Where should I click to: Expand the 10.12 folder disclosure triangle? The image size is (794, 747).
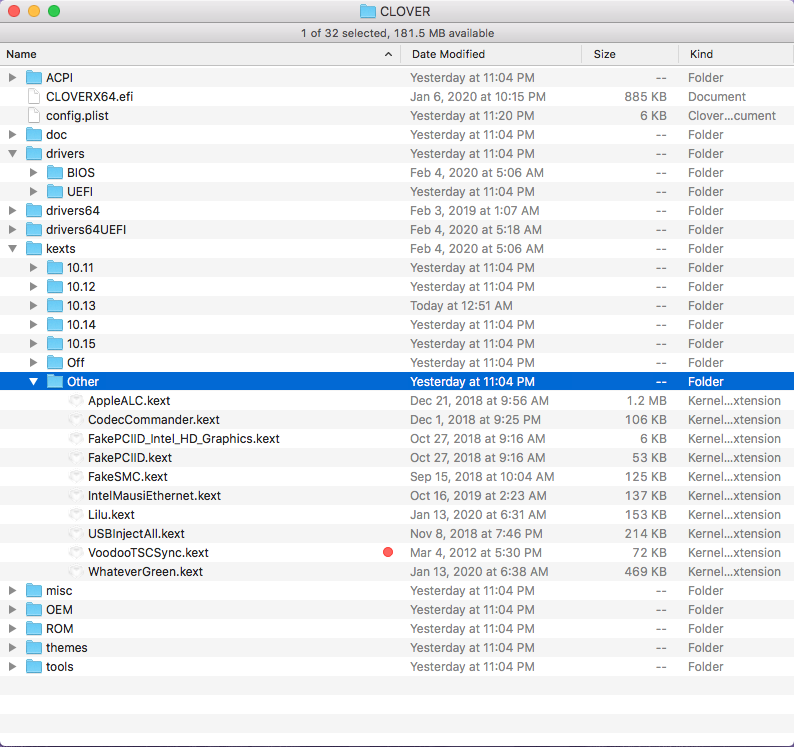(x=33, y=287)
